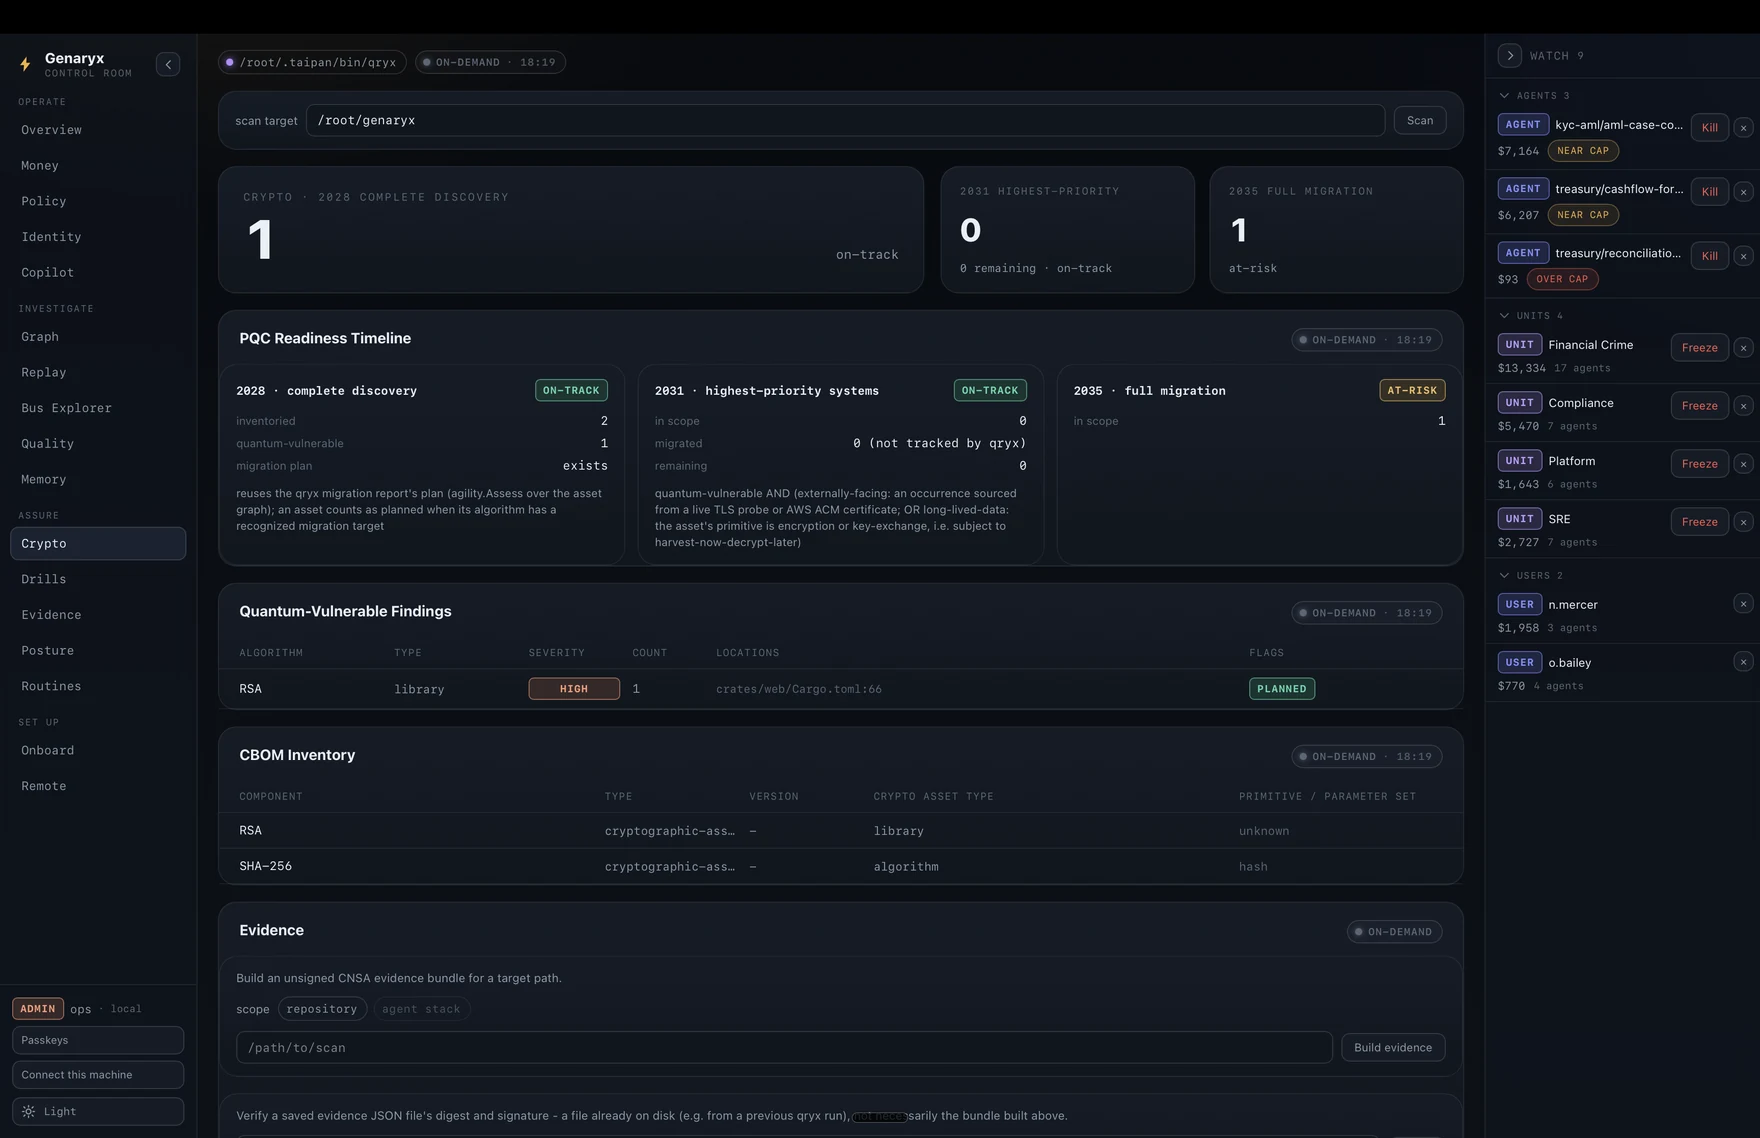The height and width of the screenshot is (1138, 1760).
Task: Open the Memory page
Action: pyautogui.click(x=98, y=480)
